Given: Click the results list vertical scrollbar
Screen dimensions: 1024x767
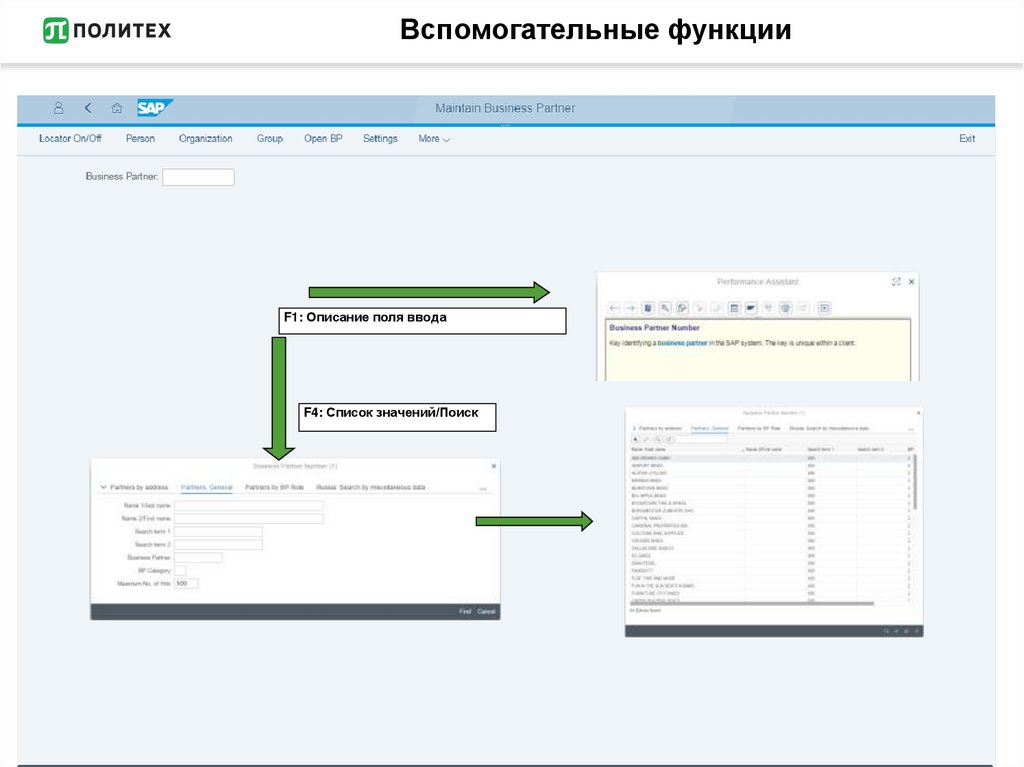Looking at the screenshot, I should click(915, 480).
